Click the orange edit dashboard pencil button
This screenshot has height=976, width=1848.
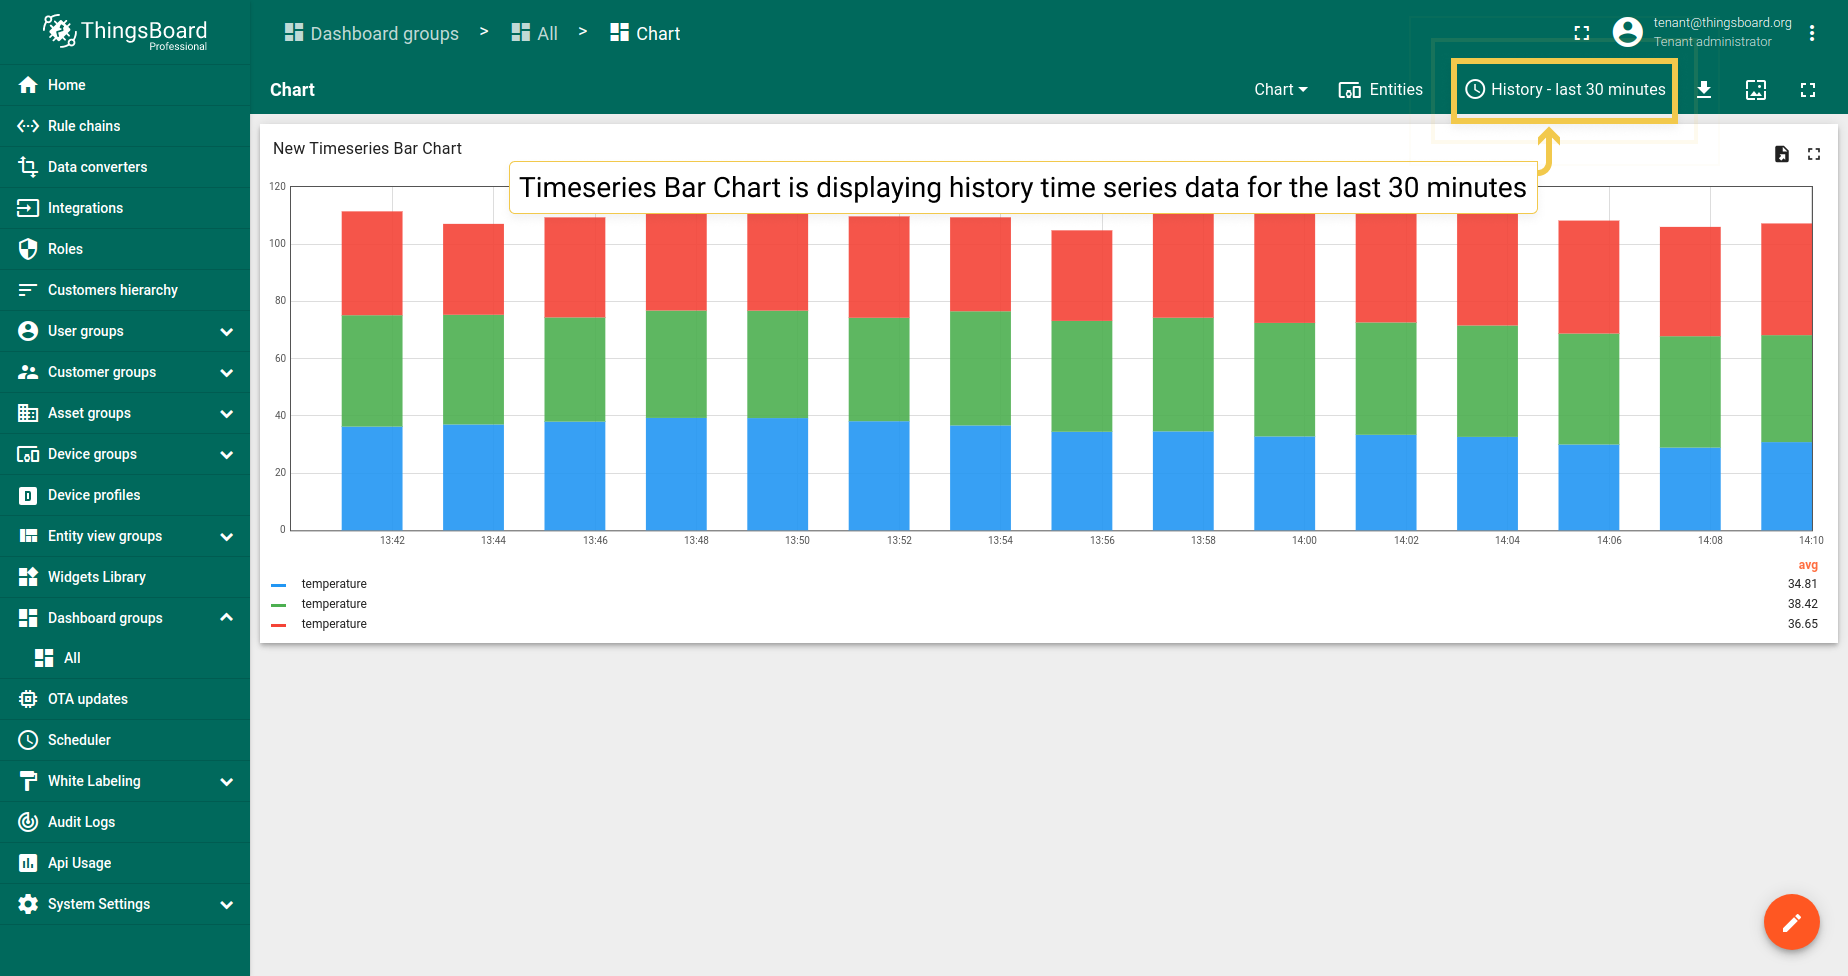tap(1791, 922)
